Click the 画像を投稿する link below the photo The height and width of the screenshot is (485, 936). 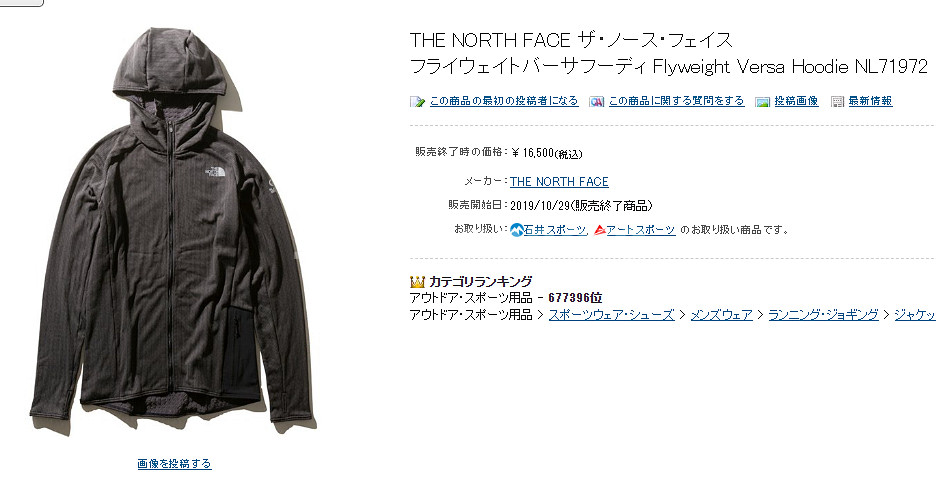tap(174, 463)
